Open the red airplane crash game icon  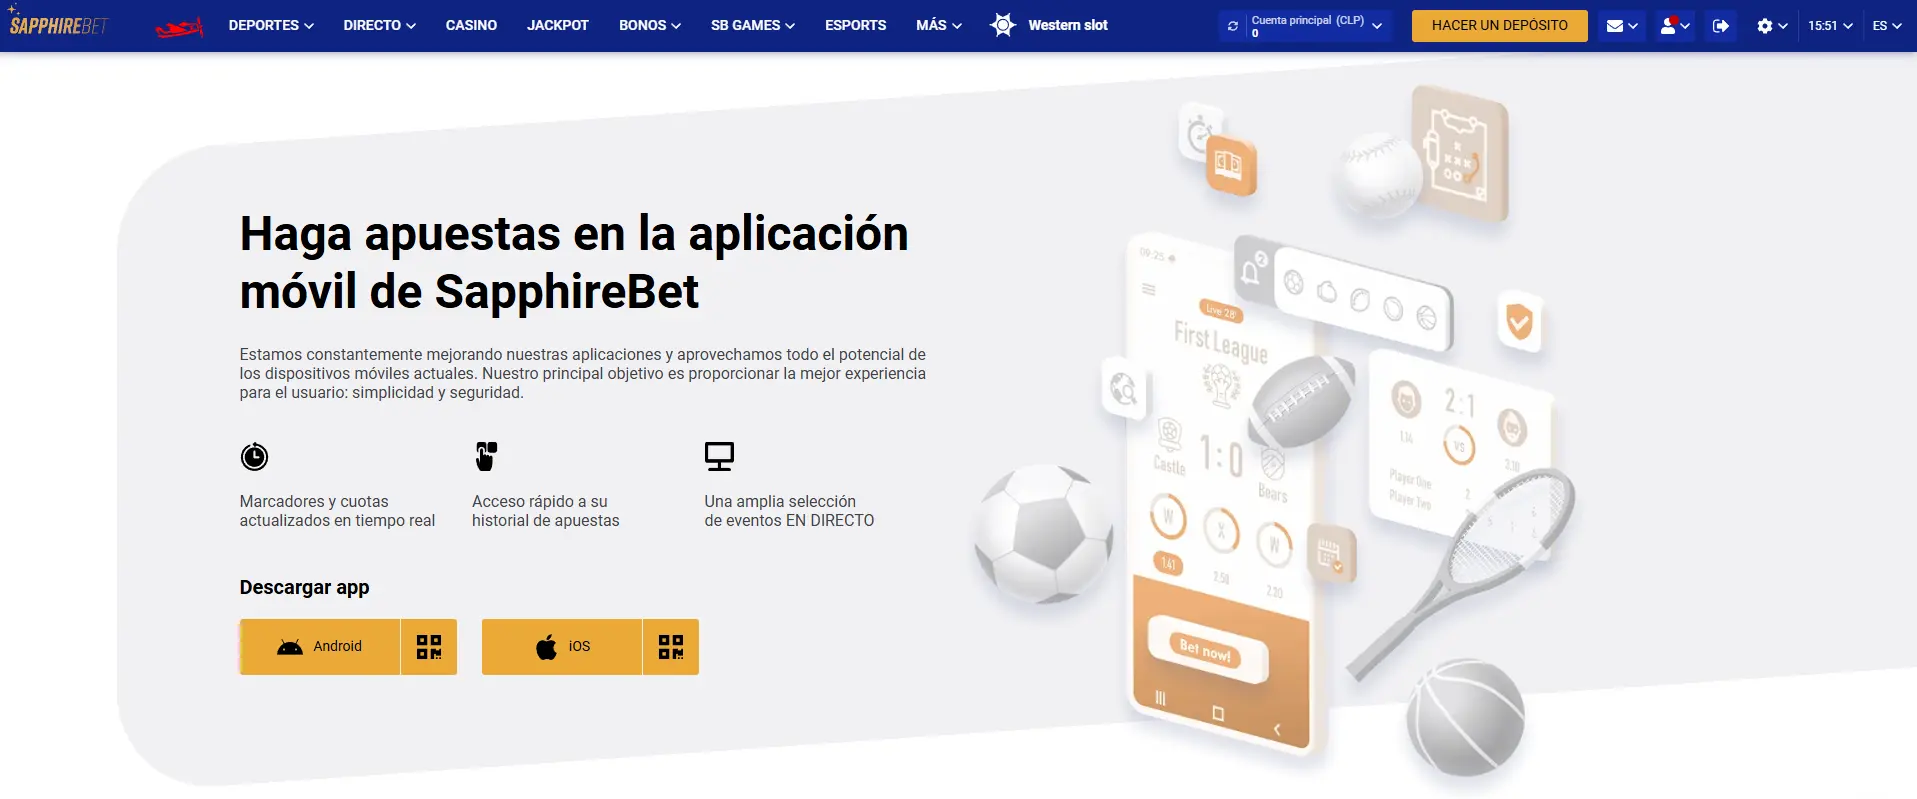(179, 27)
